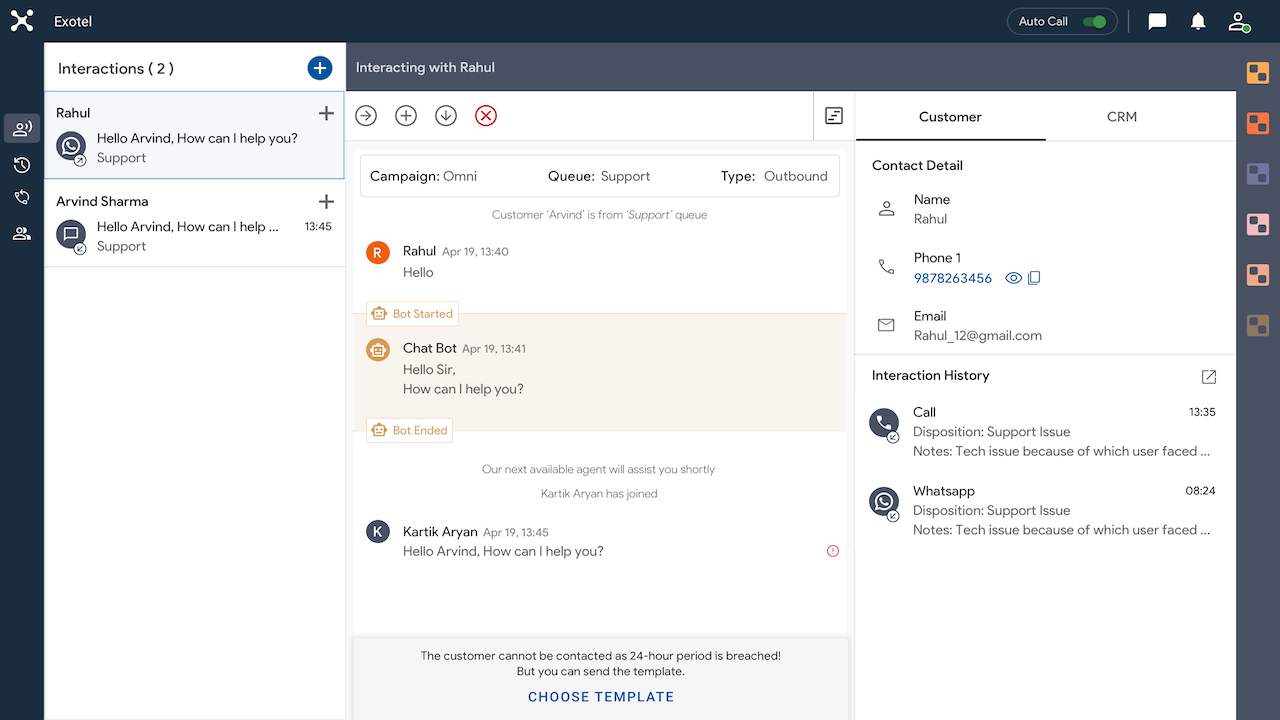Viewport: 1280px width, 720px height.
Task: Click the transfer arrow toolbar icon
Action: point(366,116)
